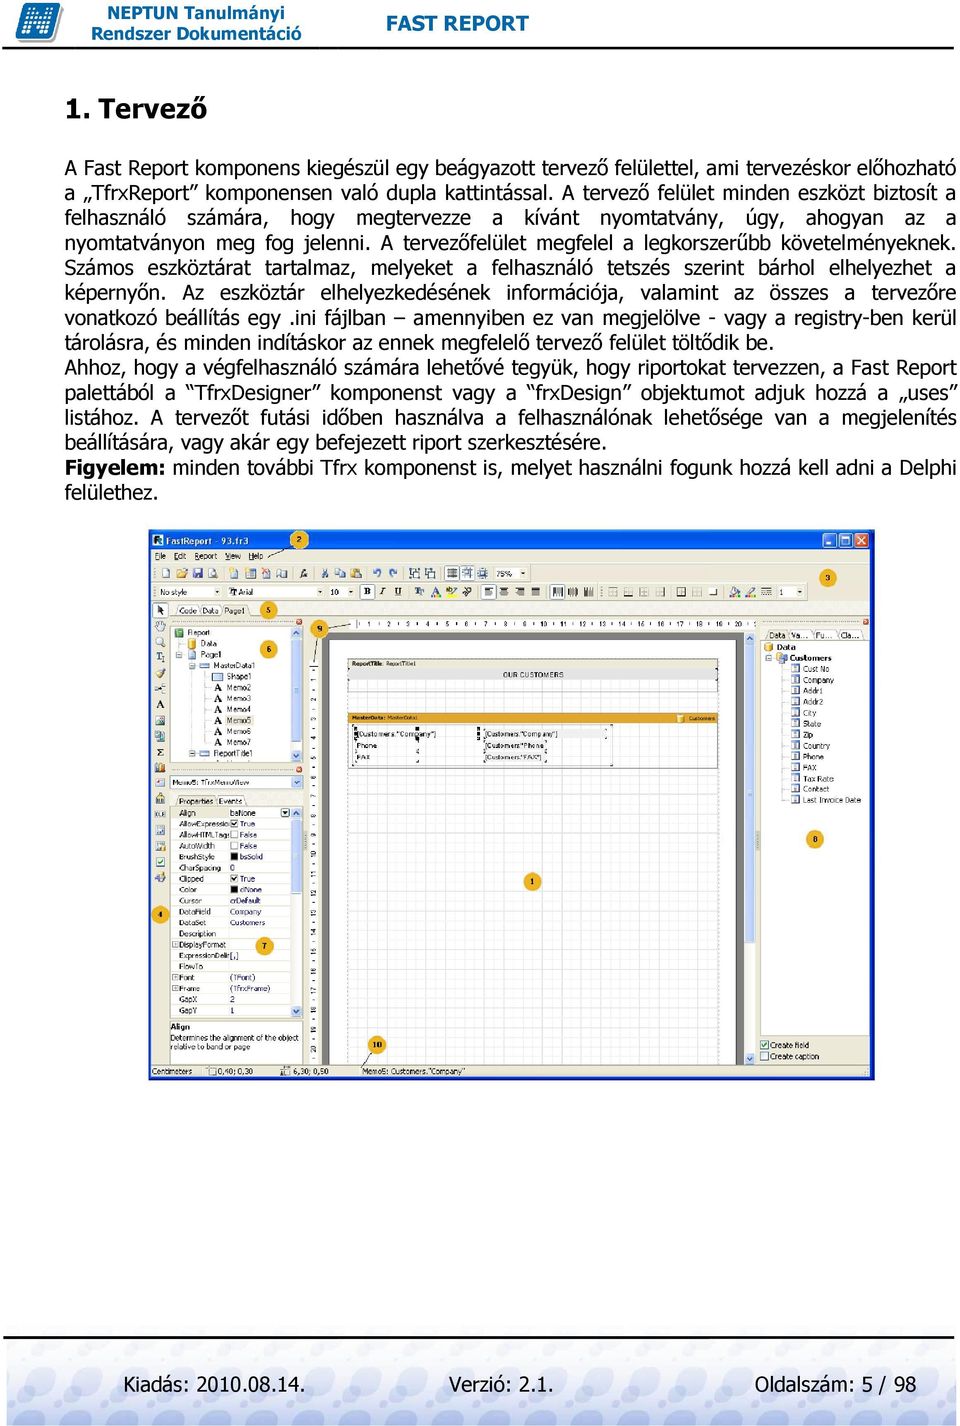Select the Copy format brush tool

point(160,673)
